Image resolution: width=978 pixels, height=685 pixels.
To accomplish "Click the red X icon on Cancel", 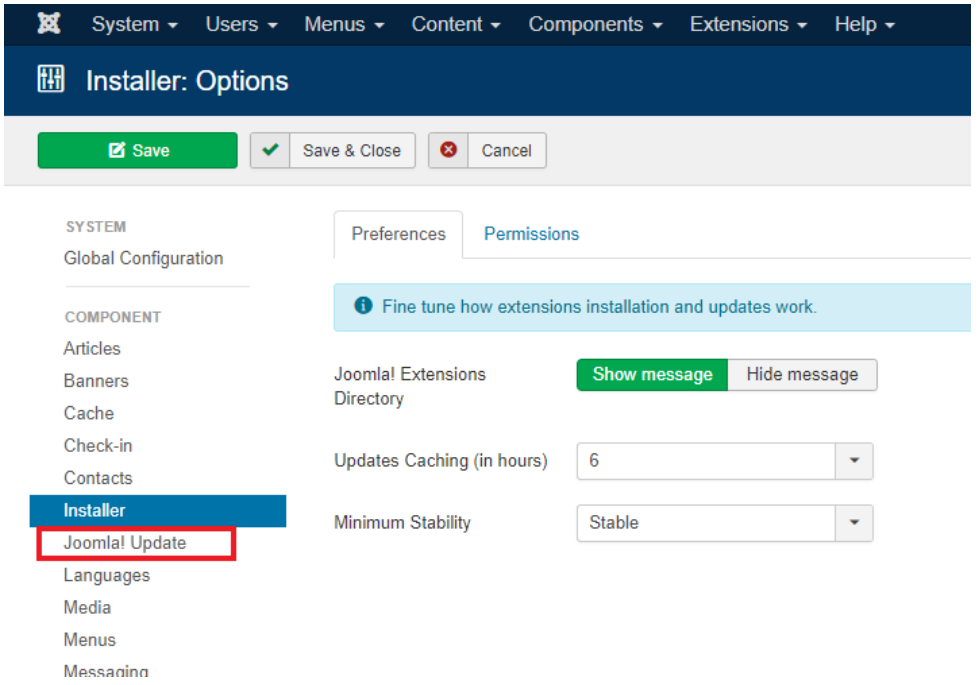I will (x=448, y=150).
